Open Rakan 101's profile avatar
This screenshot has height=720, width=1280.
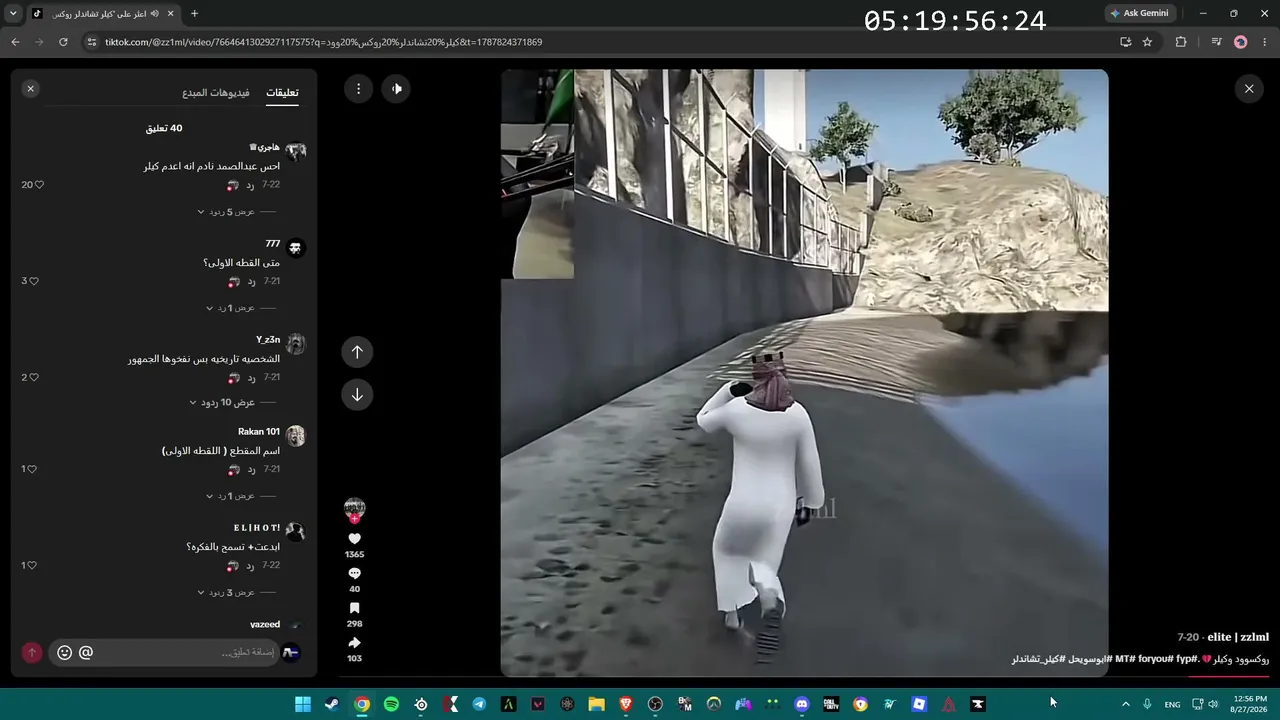pos(295,435)
